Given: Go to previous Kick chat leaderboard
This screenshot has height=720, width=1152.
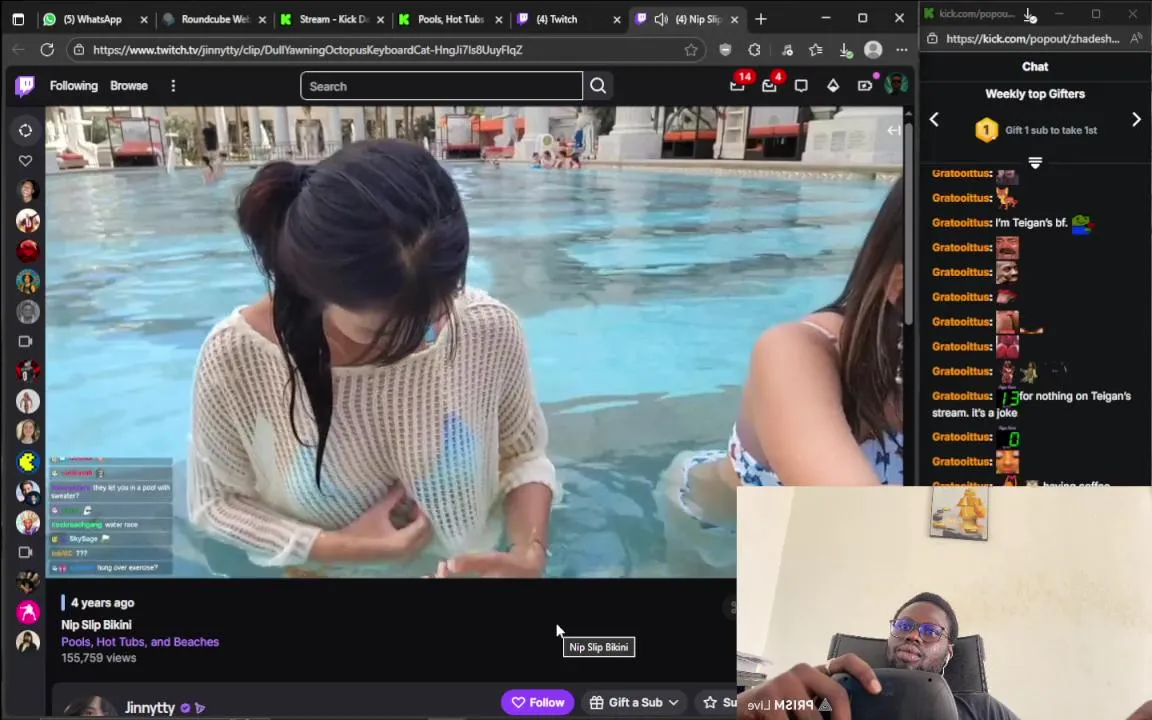Looking at the screenshot, I should 934,119.
